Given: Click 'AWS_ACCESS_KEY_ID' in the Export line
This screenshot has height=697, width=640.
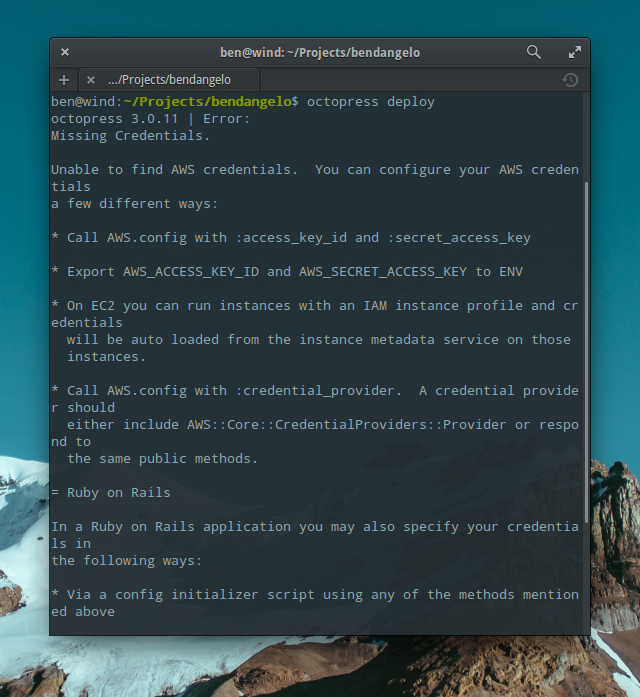Looking at the screenshot, I should (191, 272).
